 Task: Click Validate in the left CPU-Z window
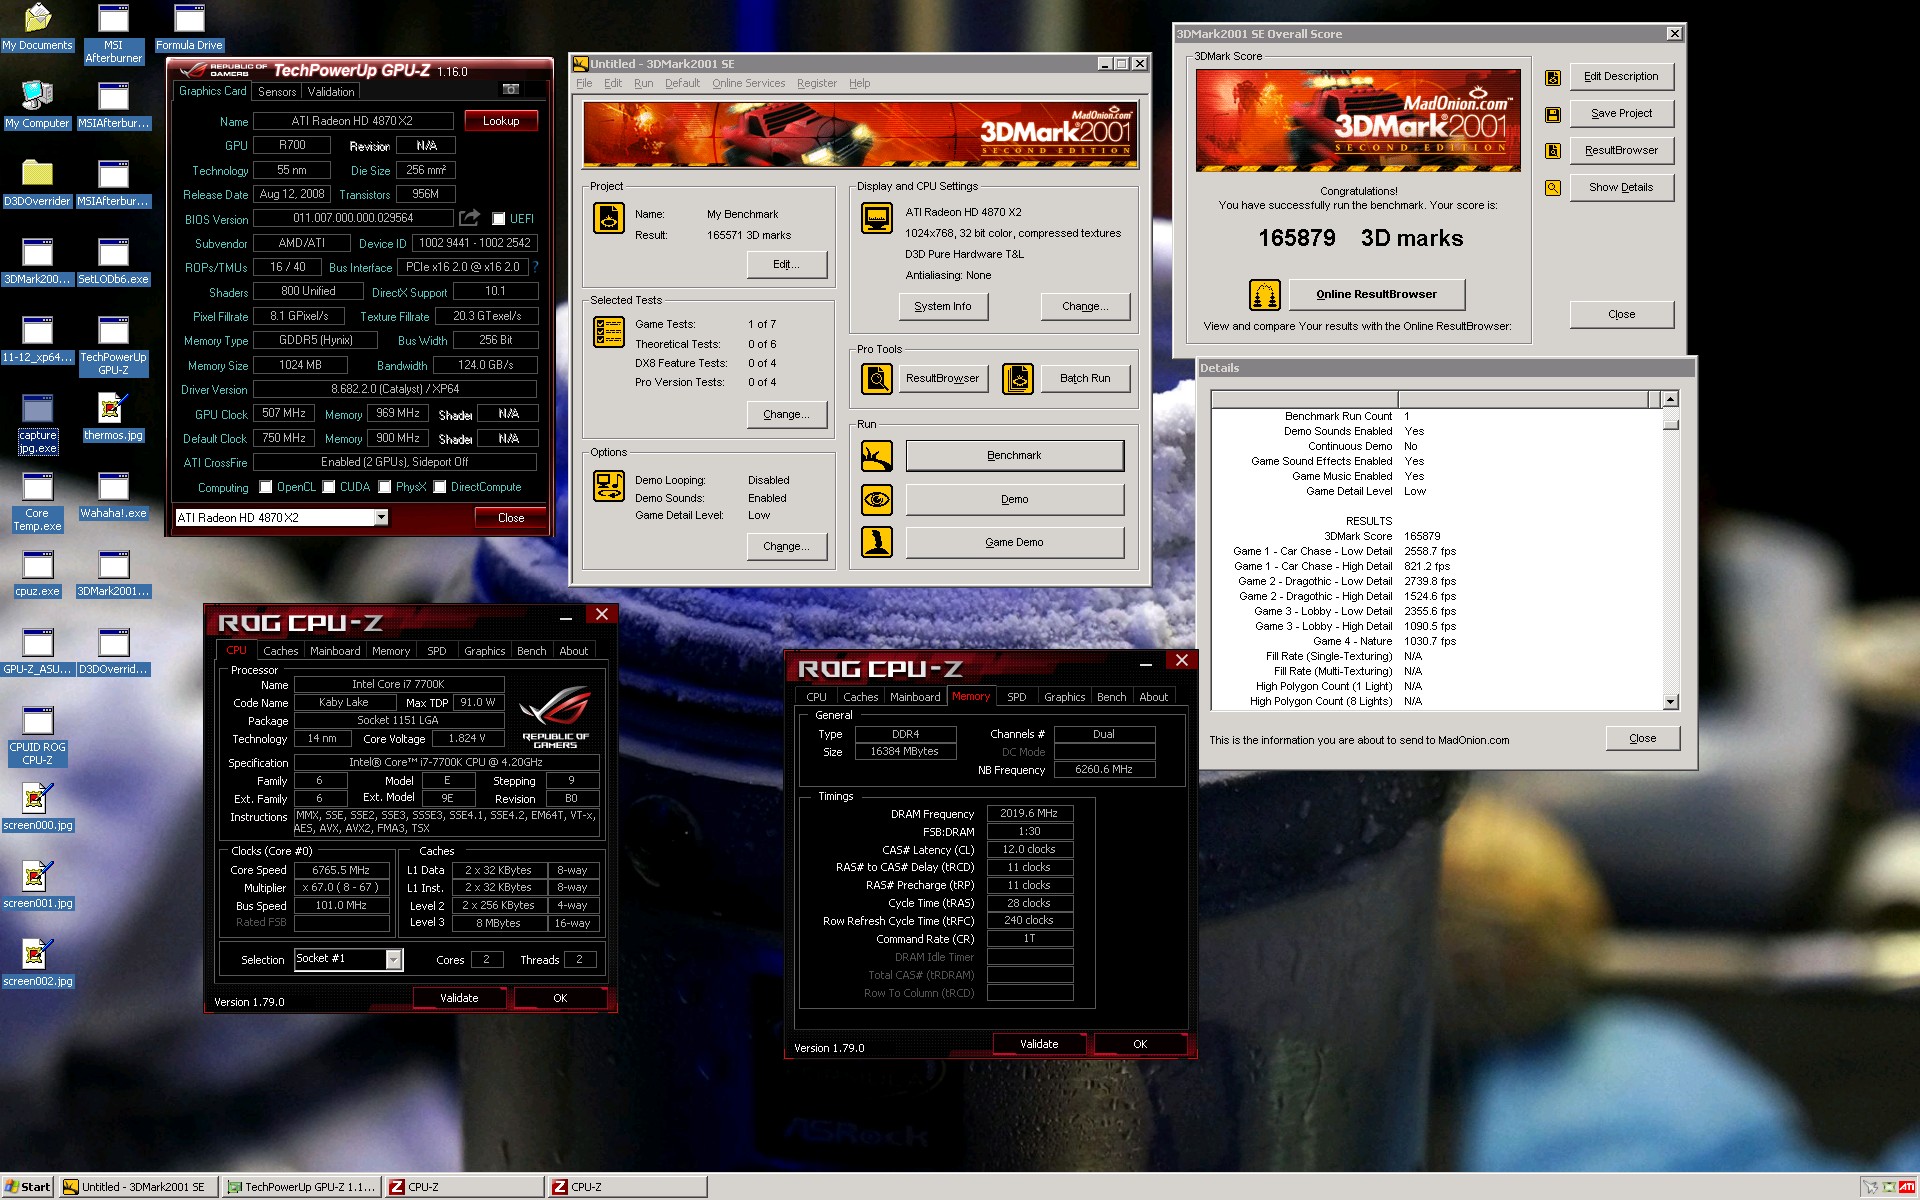[459, 998]
